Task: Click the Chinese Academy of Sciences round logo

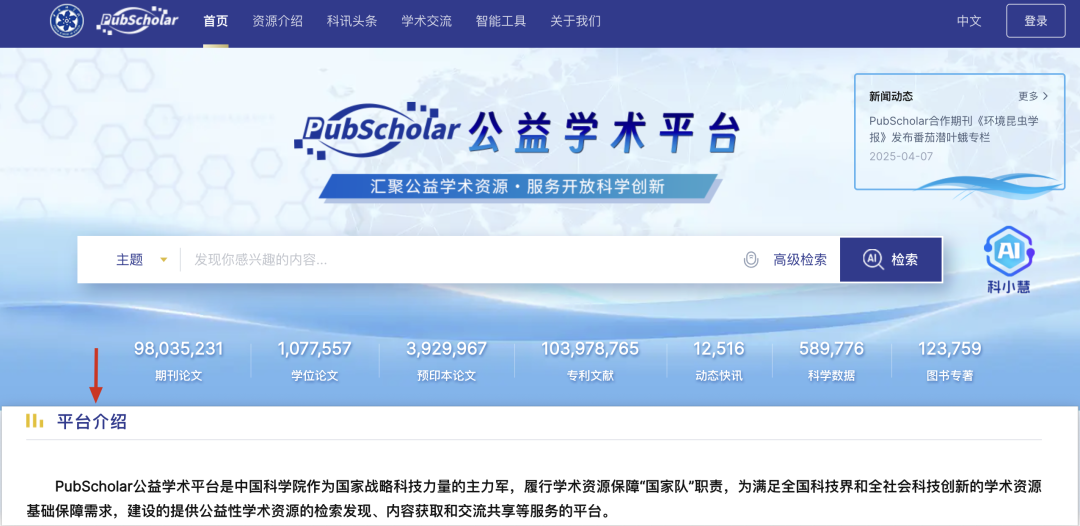Action: [x=66, y=21]
